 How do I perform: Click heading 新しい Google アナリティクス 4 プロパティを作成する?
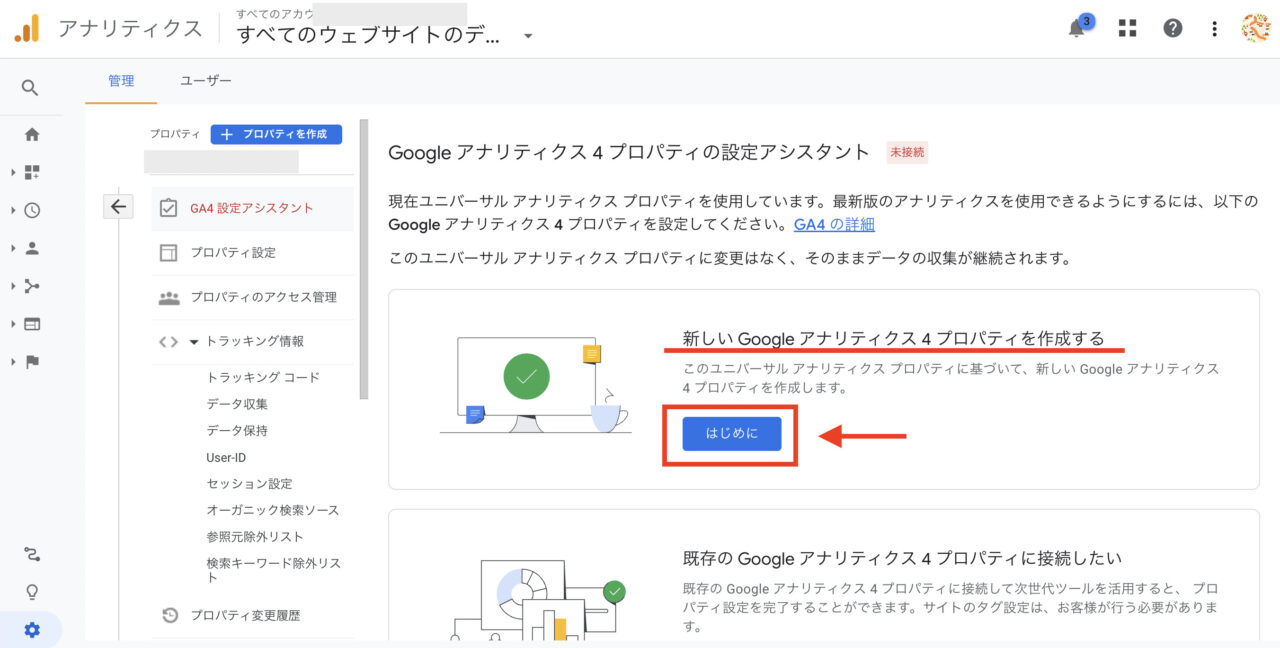click(x=893, y=339)
